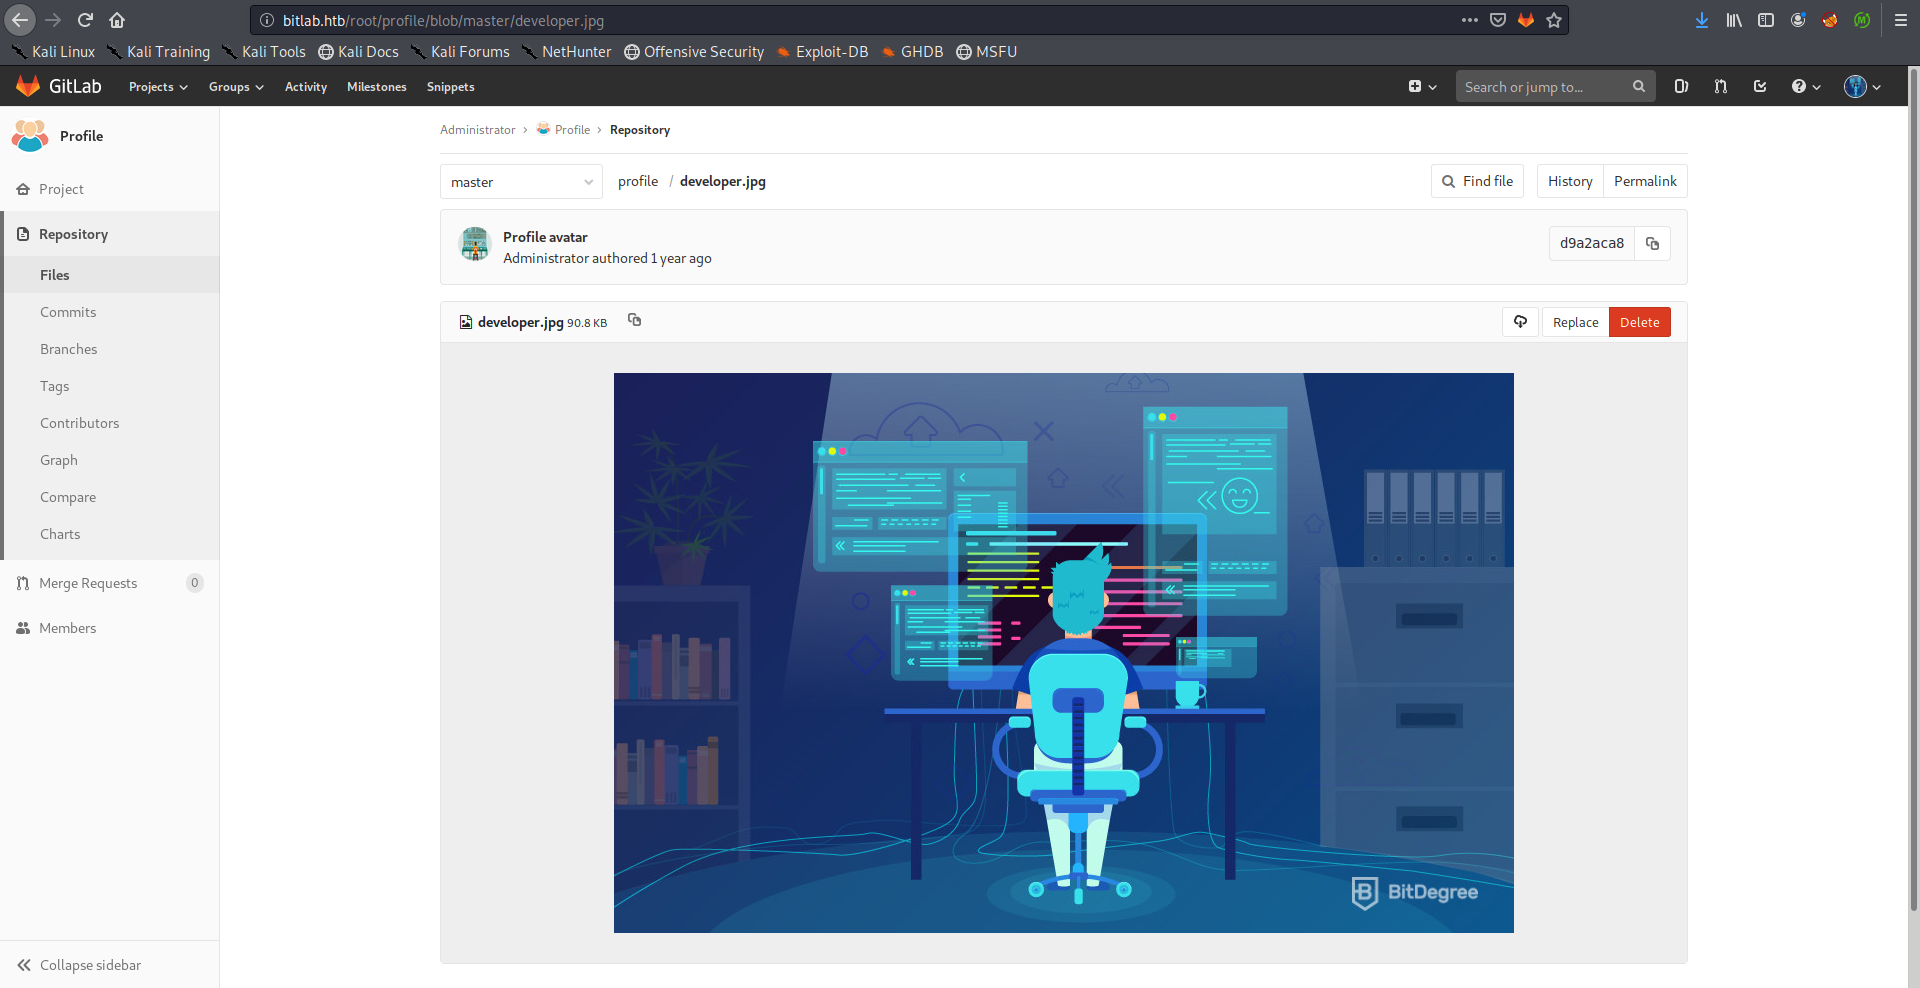Screen dimensions: 1920x988
Task: Click the download file icon button
Action: pyautogui.click(x=1520, y=322)
